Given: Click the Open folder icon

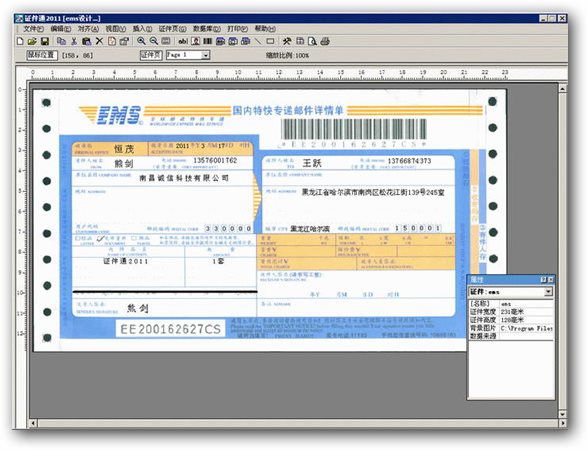Looking at the screenshot, I should click(32, 41).
